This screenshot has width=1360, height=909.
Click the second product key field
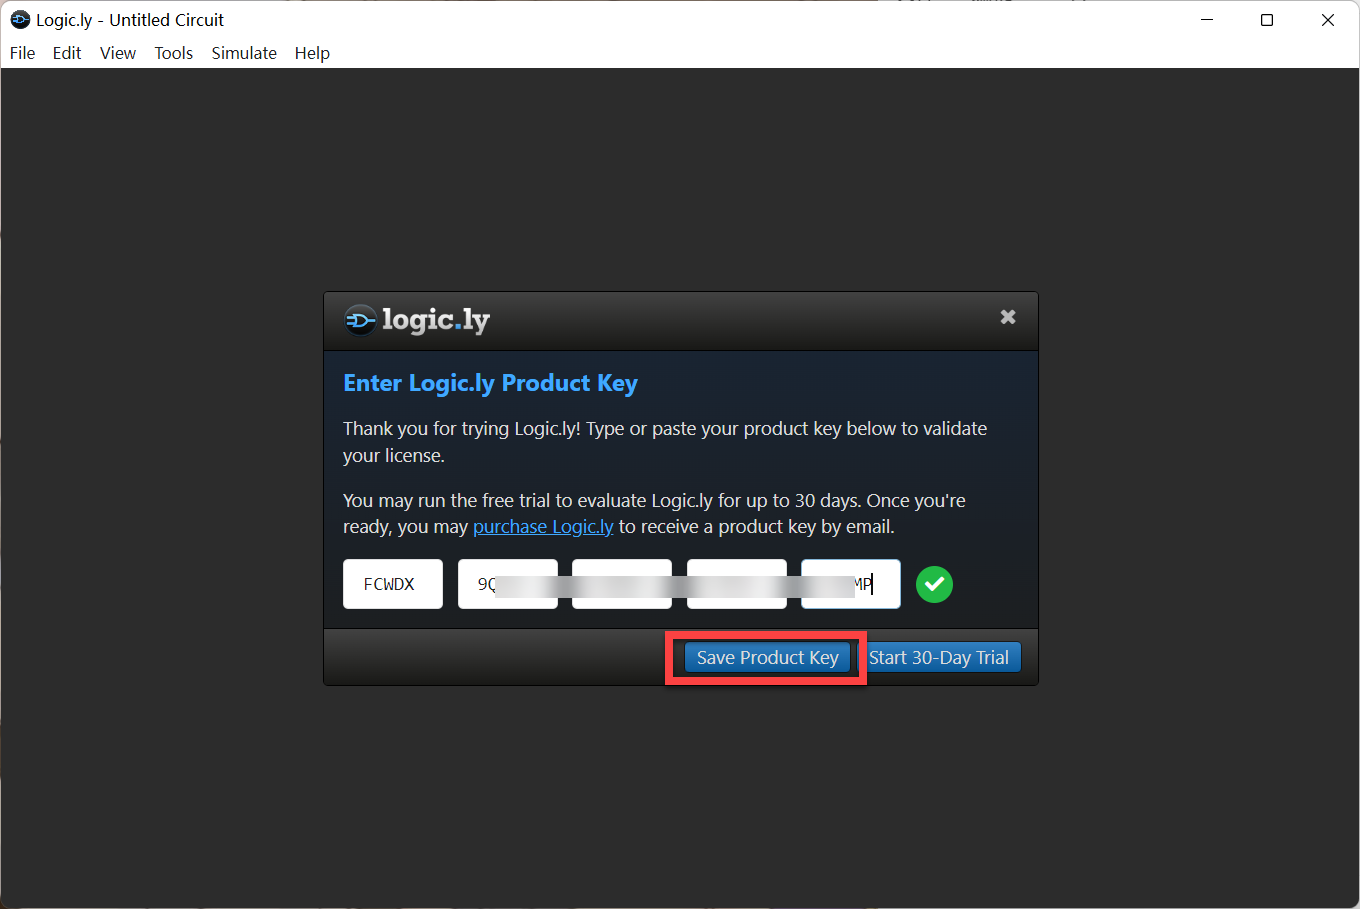pos(507,584)
